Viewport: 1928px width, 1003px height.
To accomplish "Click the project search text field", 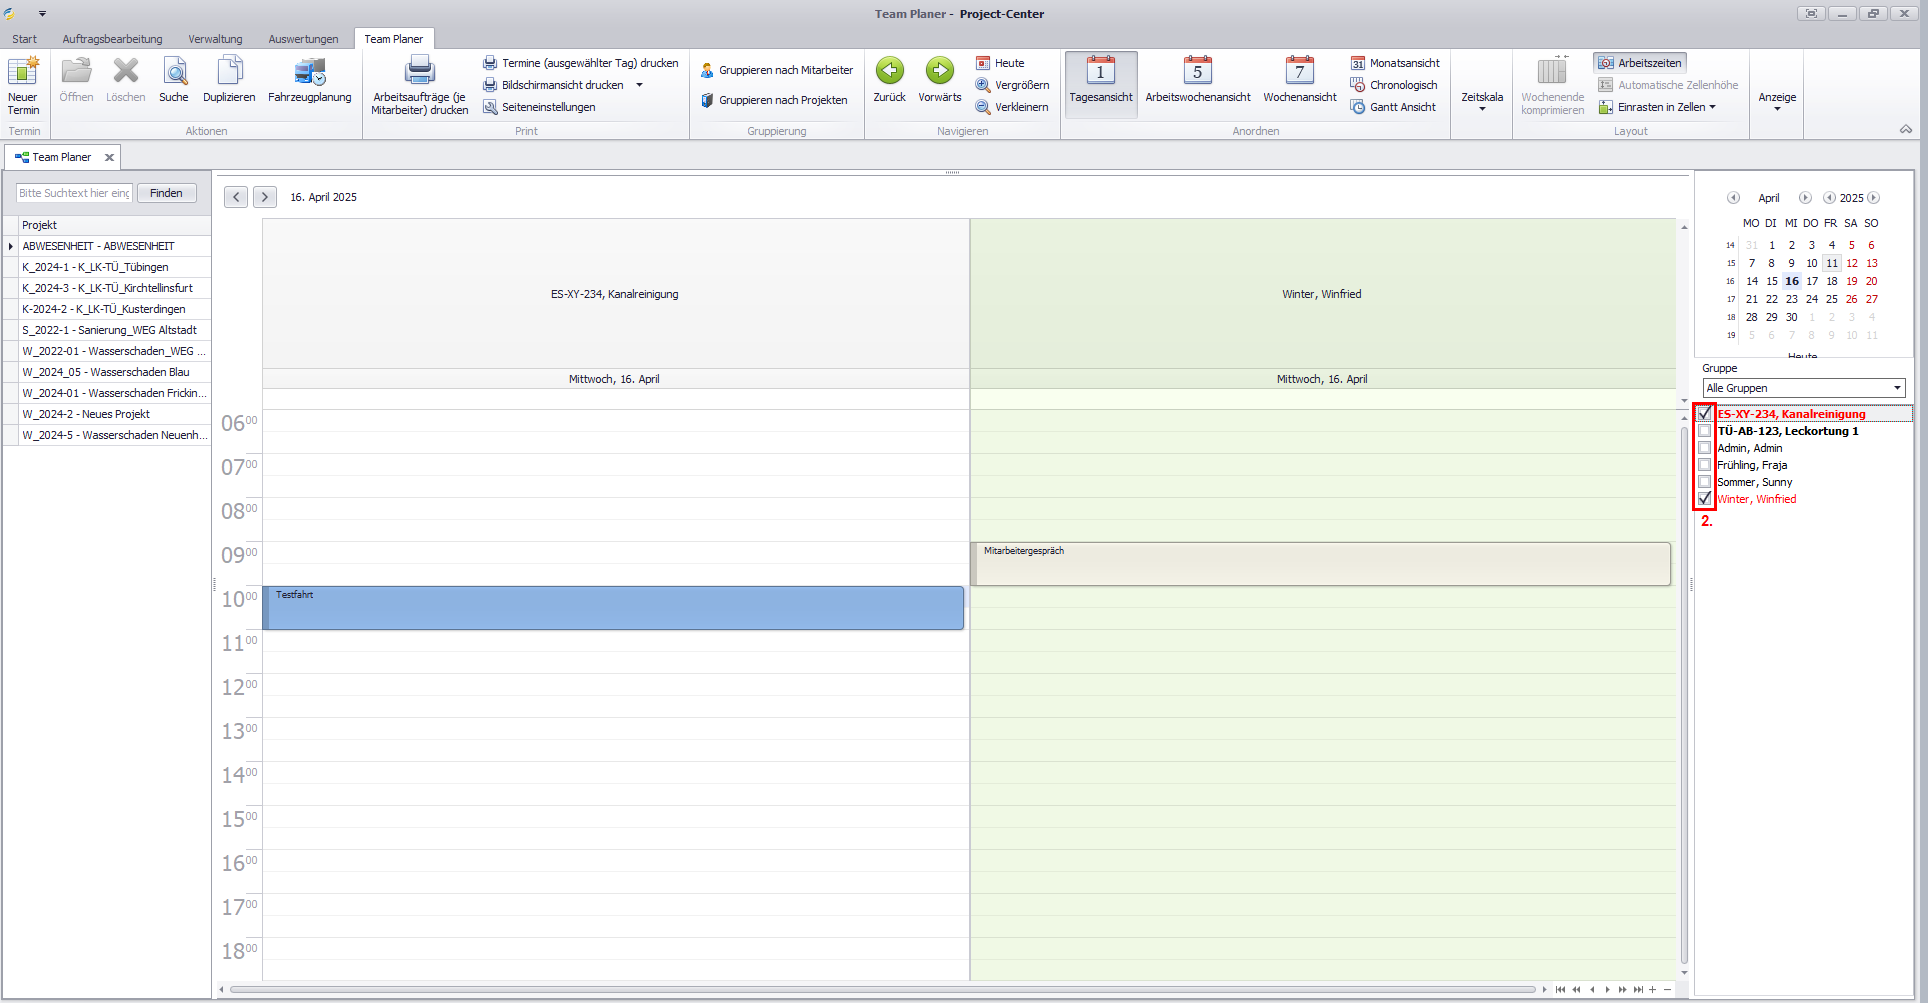I will (x=74, y=193).
